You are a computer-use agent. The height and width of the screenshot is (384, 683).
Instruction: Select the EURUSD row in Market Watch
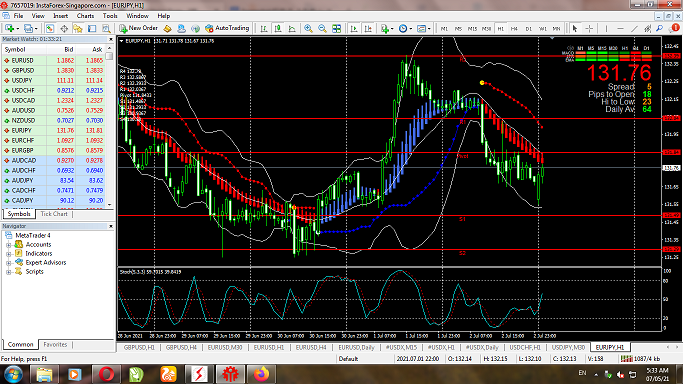(x=54, y=61)
